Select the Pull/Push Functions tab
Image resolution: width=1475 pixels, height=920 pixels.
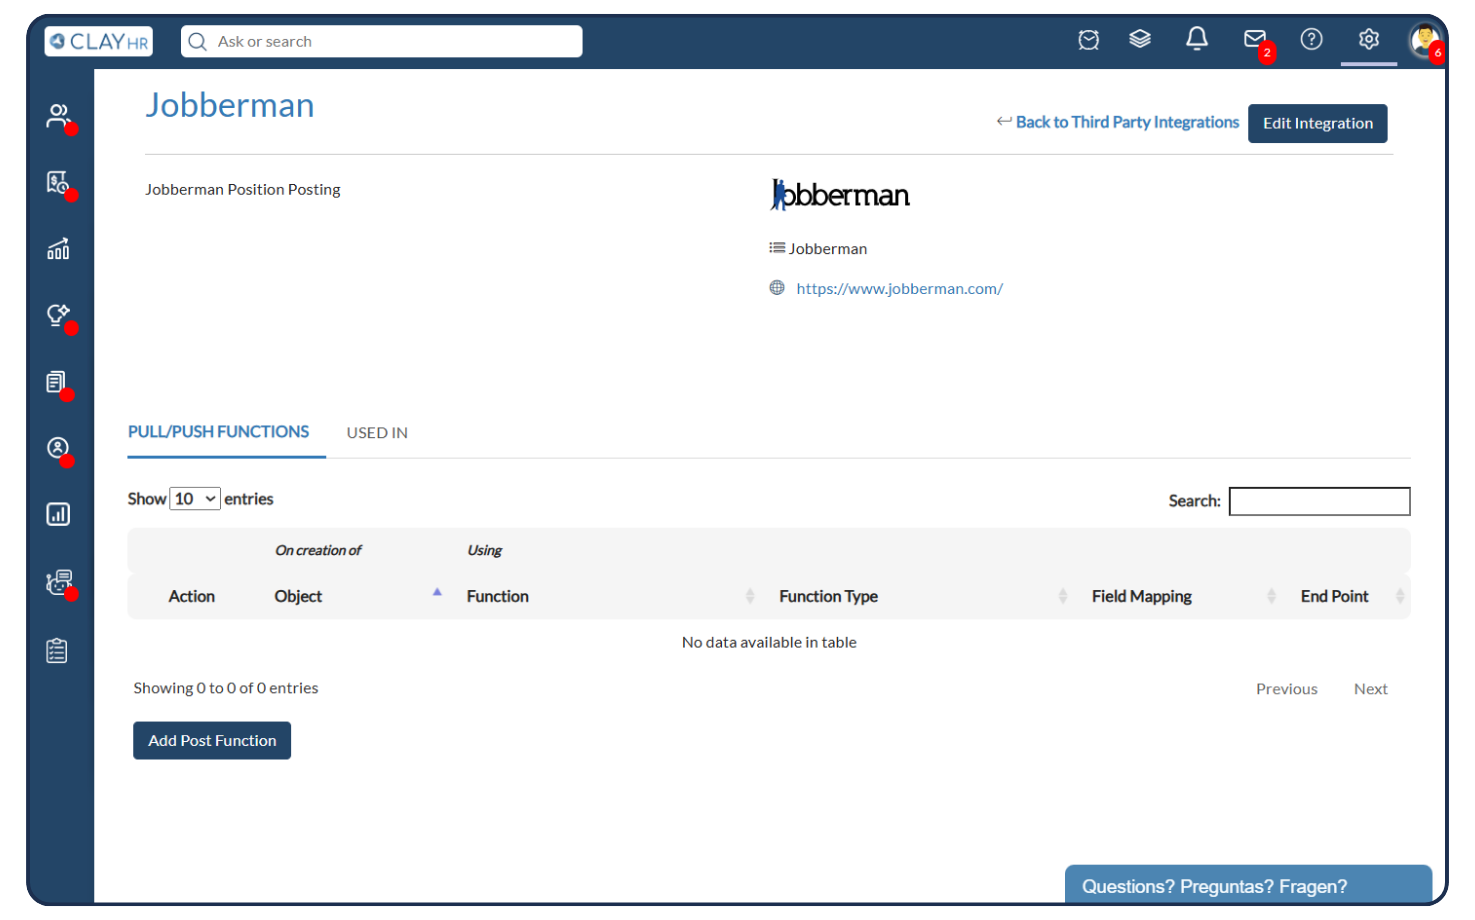(218, 432)
